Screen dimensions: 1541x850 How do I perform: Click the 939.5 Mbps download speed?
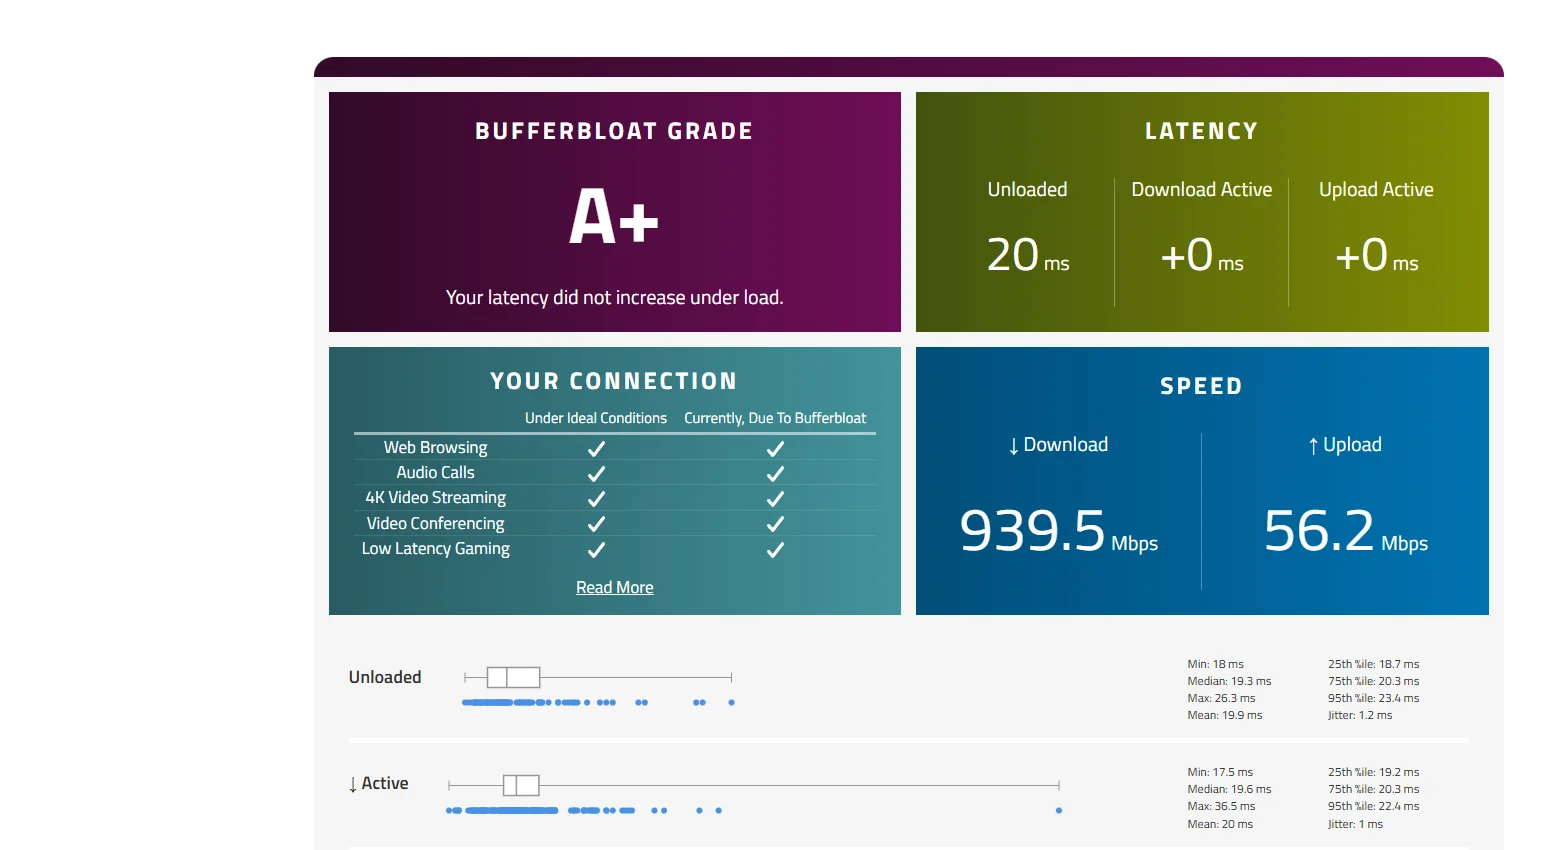(1058, 531)
